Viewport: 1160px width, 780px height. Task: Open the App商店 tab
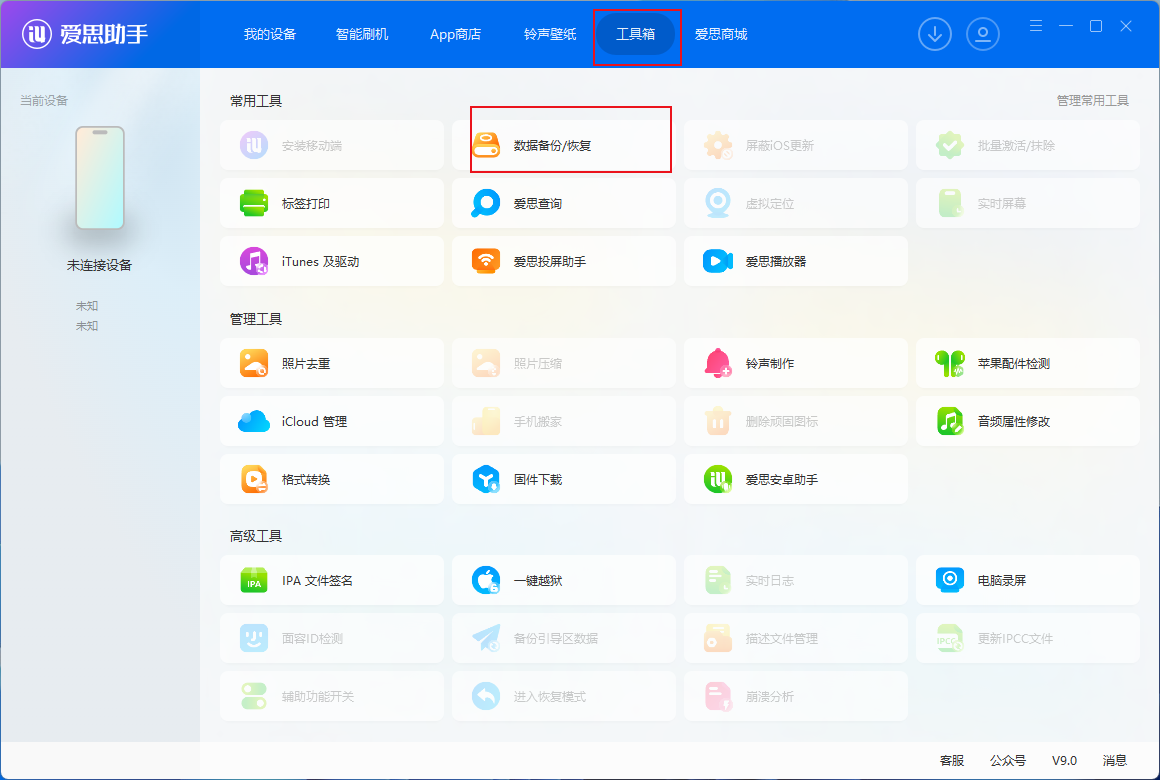click(x=456, y=34)
